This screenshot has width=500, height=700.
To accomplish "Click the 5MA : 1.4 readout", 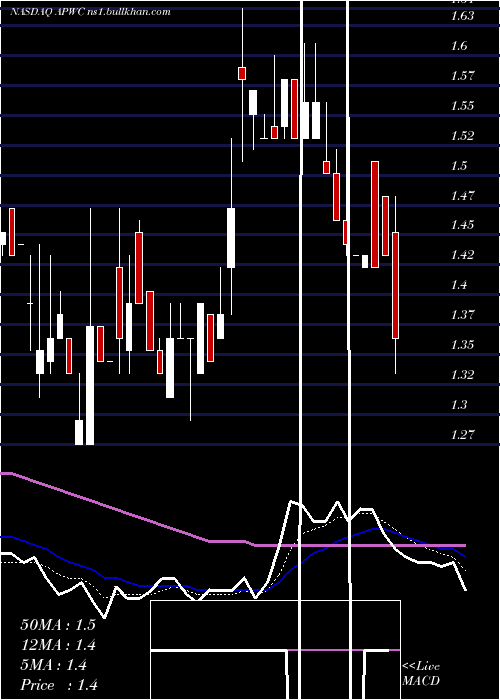I will pos(54,665).
